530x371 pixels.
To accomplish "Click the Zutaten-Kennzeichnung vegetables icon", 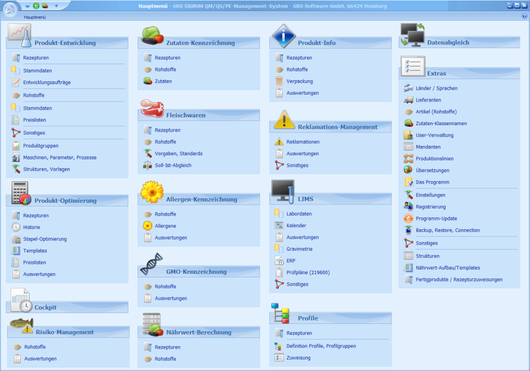I will 152,35.
